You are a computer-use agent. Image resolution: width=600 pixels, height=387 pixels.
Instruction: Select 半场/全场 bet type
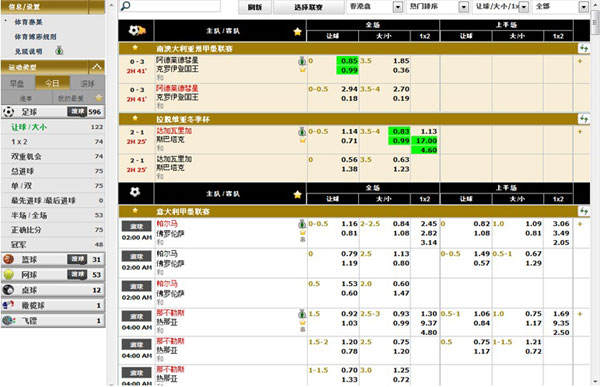(29, 215)
